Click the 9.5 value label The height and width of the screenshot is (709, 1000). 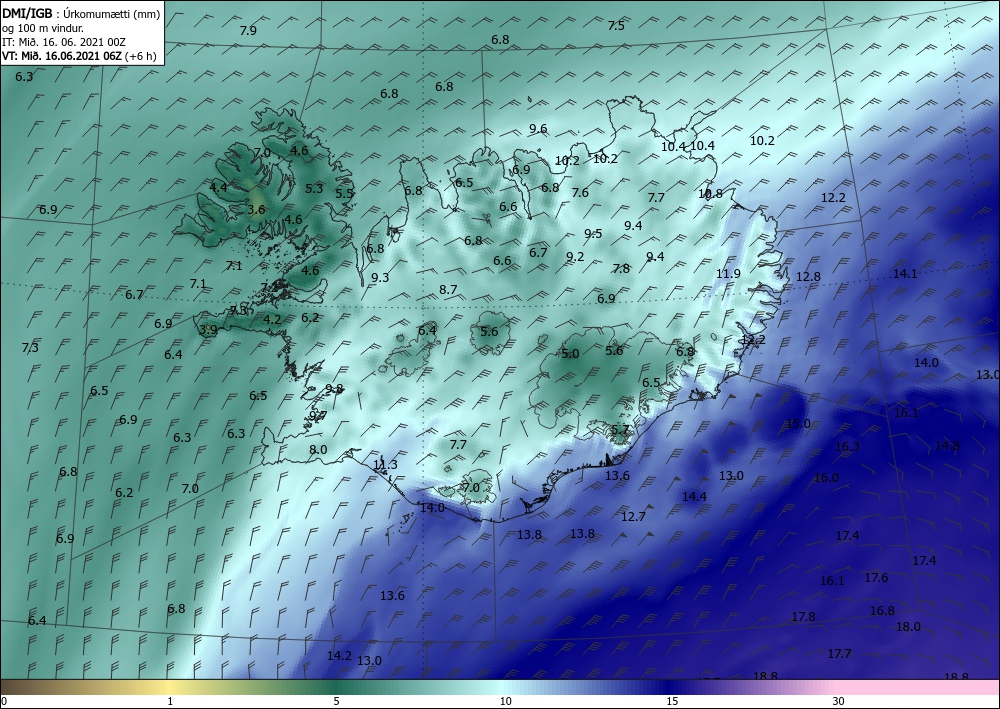(593, 233)
